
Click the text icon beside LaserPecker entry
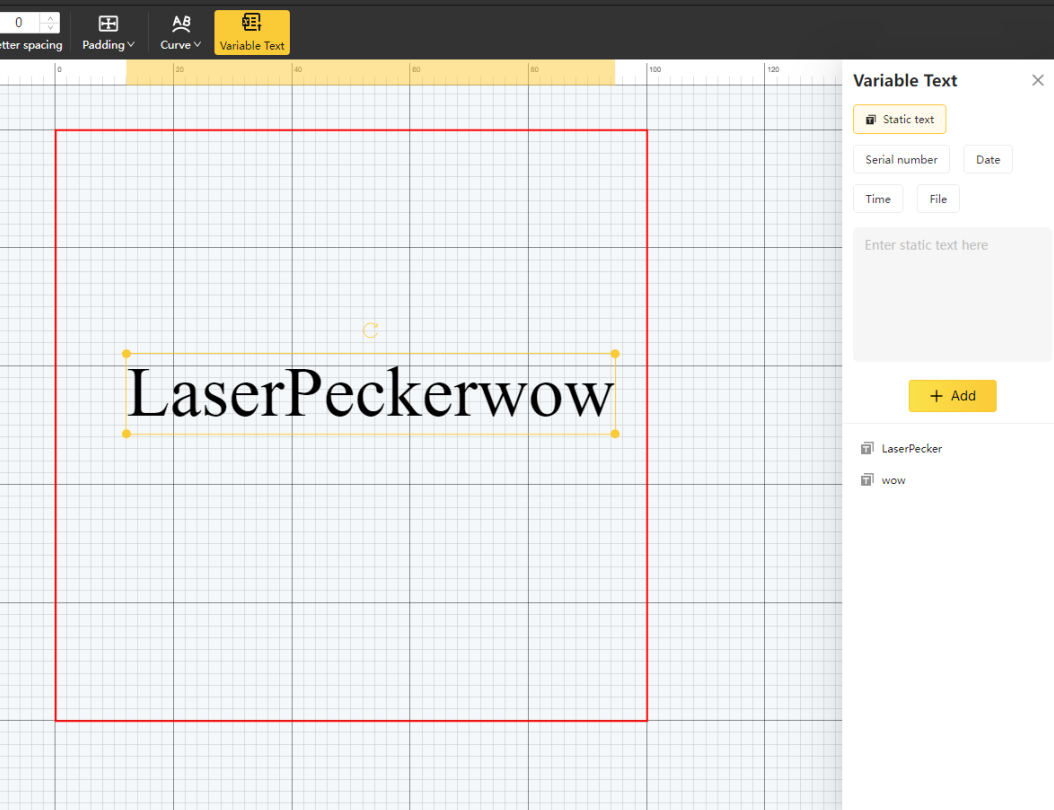pos(867,448)
